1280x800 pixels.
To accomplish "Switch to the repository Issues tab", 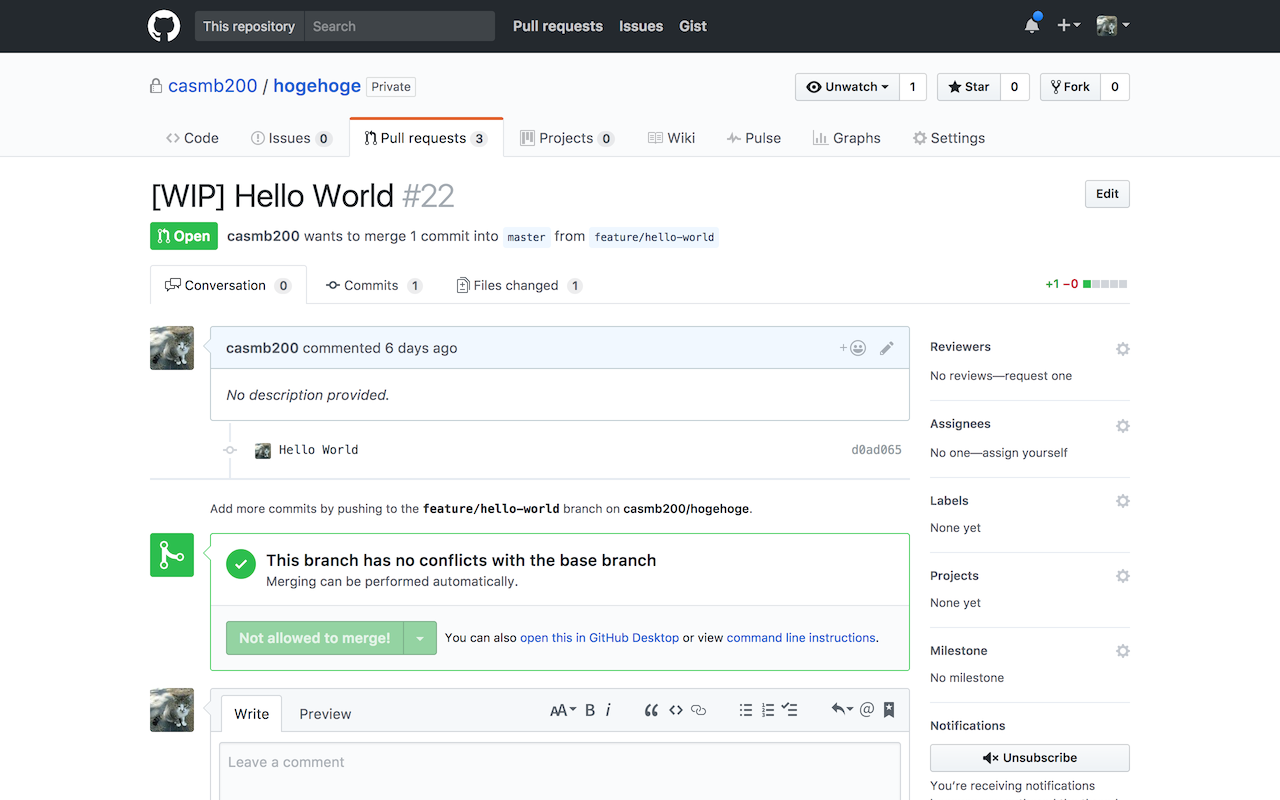I will (x=291, y=138).
